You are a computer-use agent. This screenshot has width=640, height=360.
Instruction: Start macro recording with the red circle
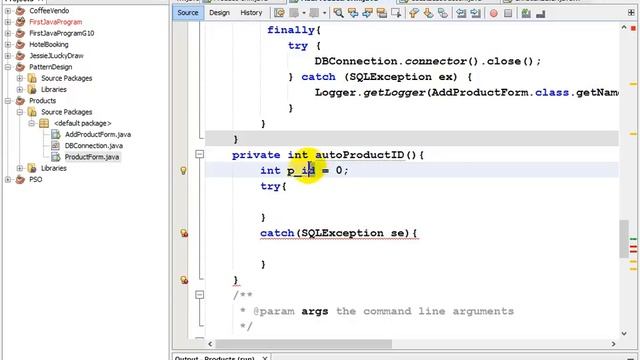coord(493,13)
